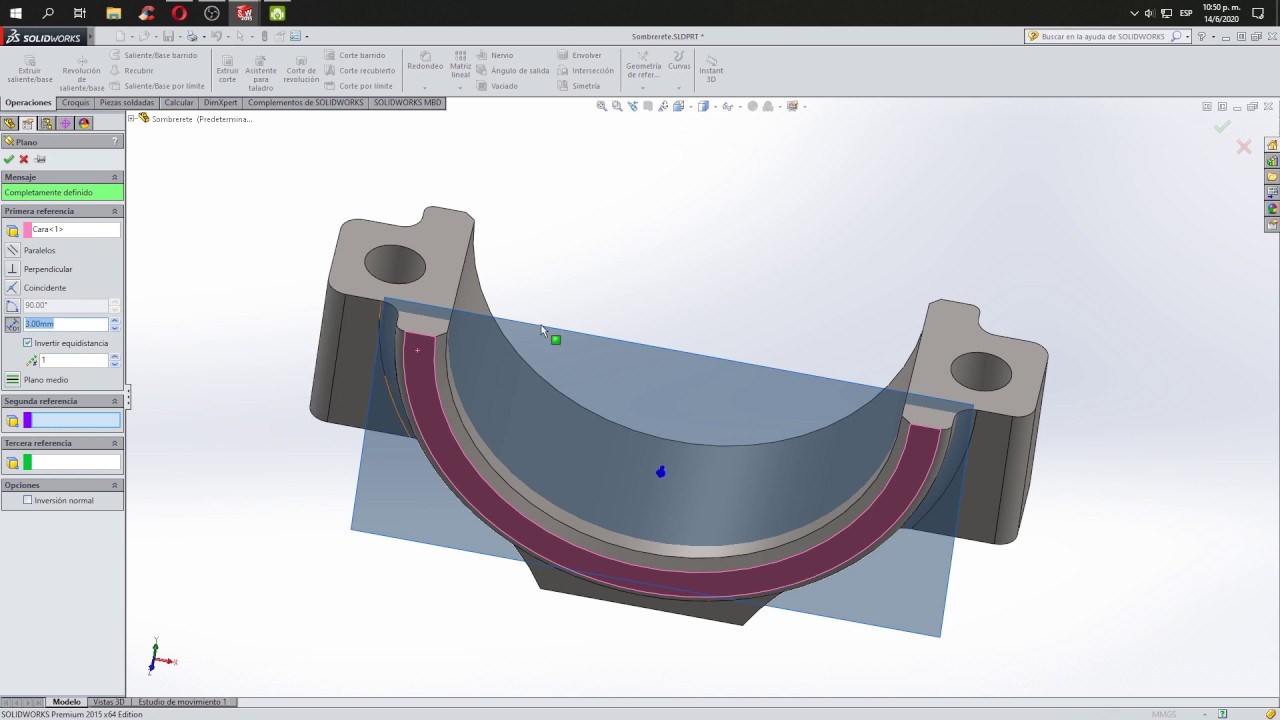Enable the Inversión normal checkbox
1280x720 pixels.
(28, 500)
